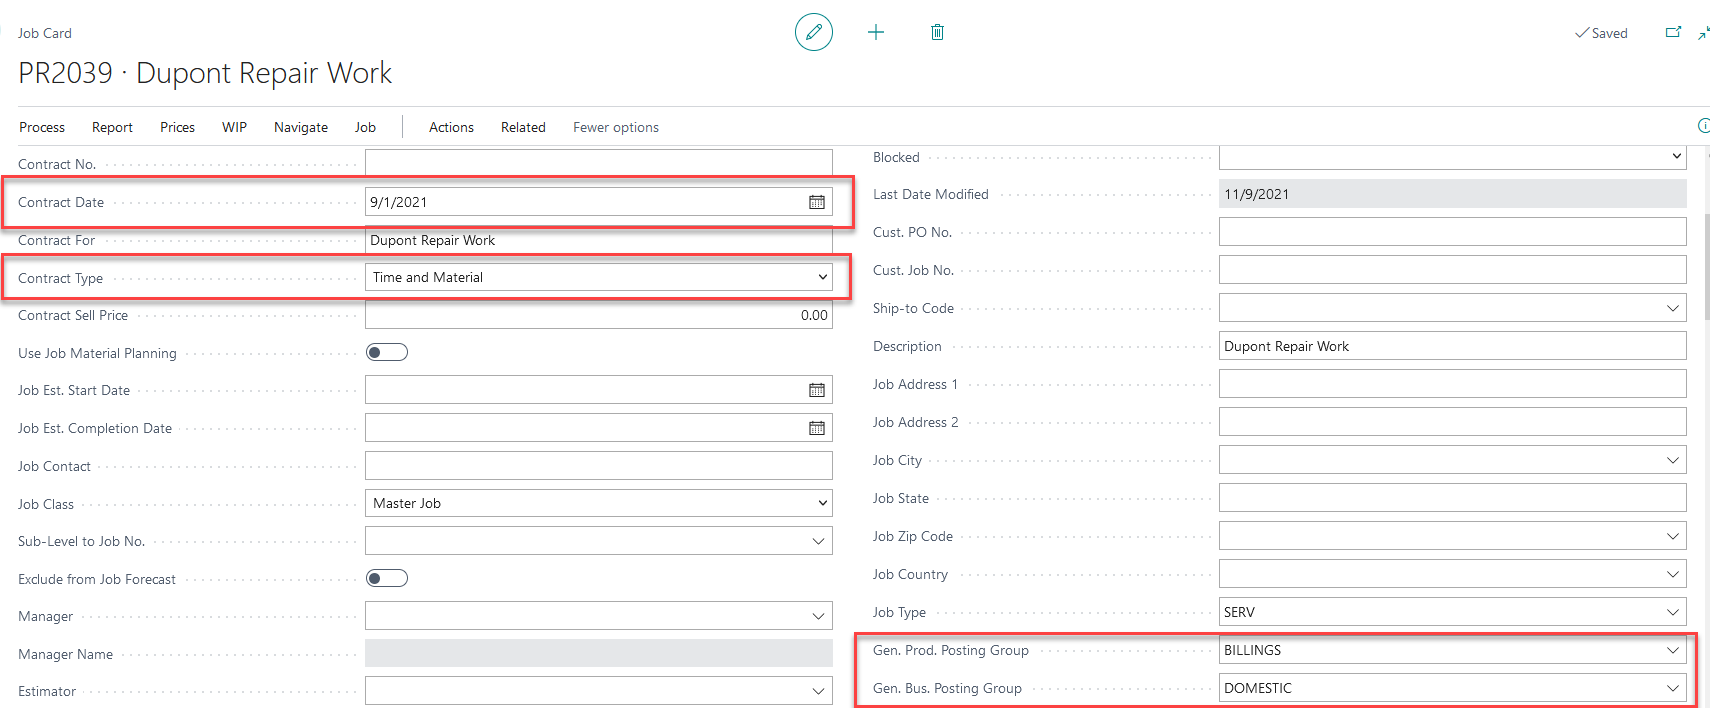Expand the Contract Type dropdown
The width and height of the screenshot is (1710, 708).
tap(822, 277)
